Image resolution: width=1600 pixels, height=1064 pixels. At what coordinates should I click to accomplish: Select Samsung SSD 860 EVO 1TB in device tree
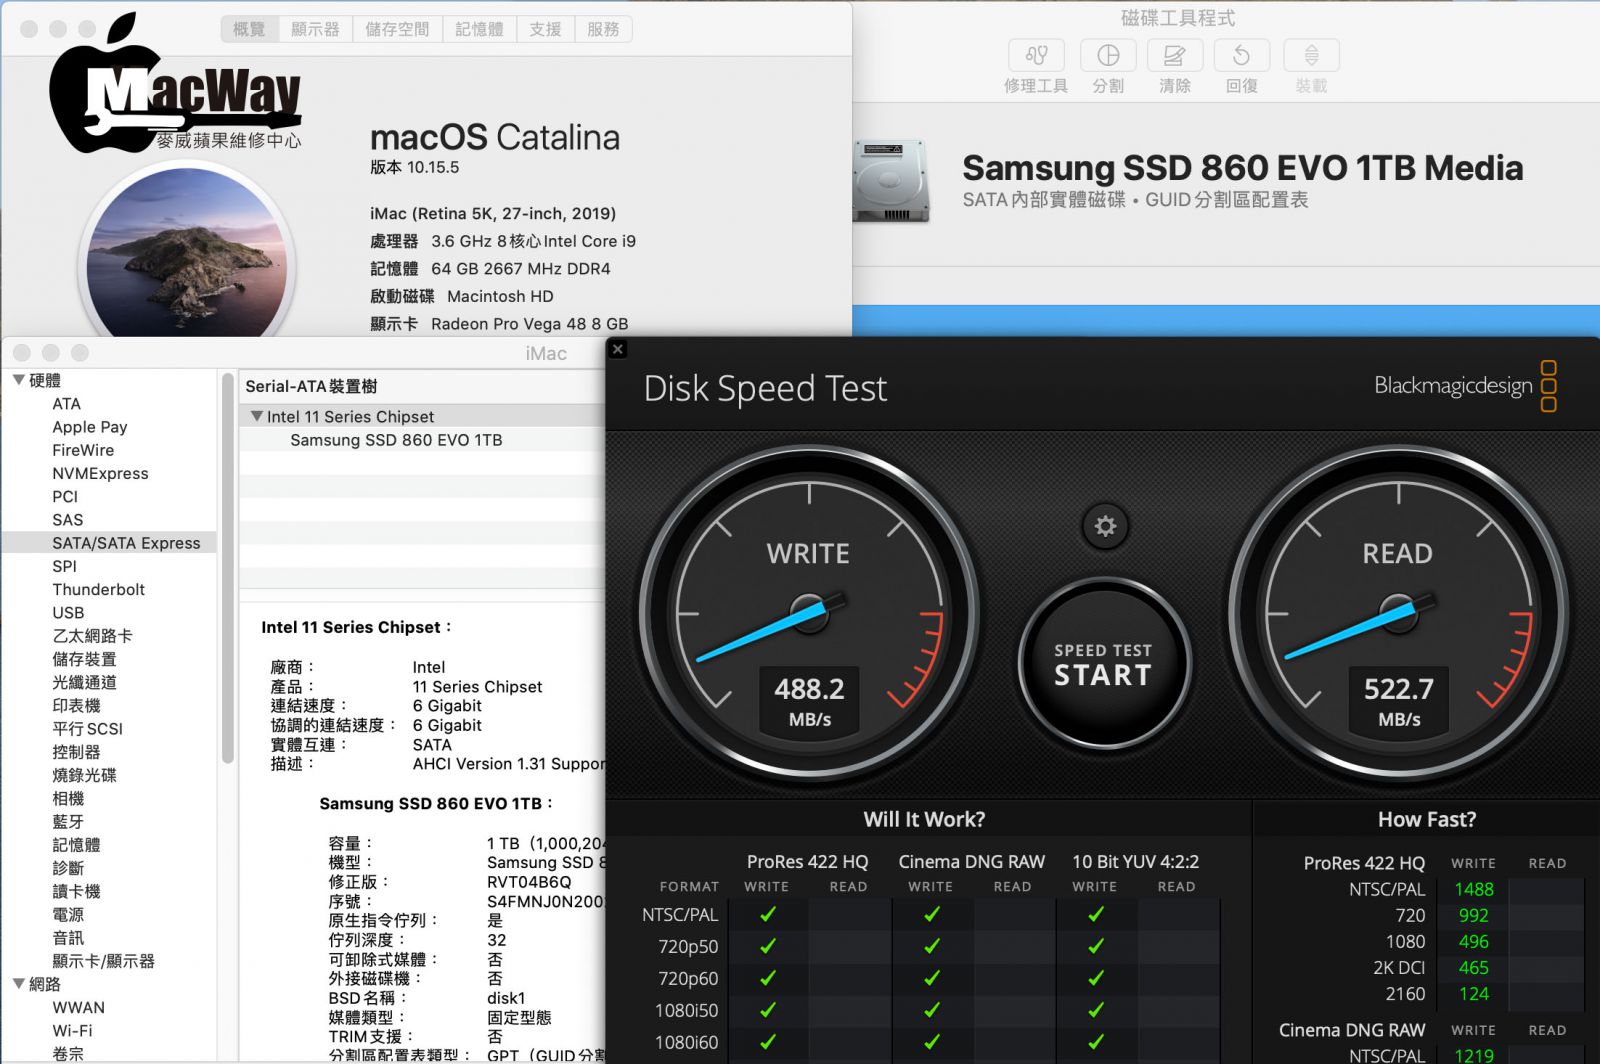[396, 440]
